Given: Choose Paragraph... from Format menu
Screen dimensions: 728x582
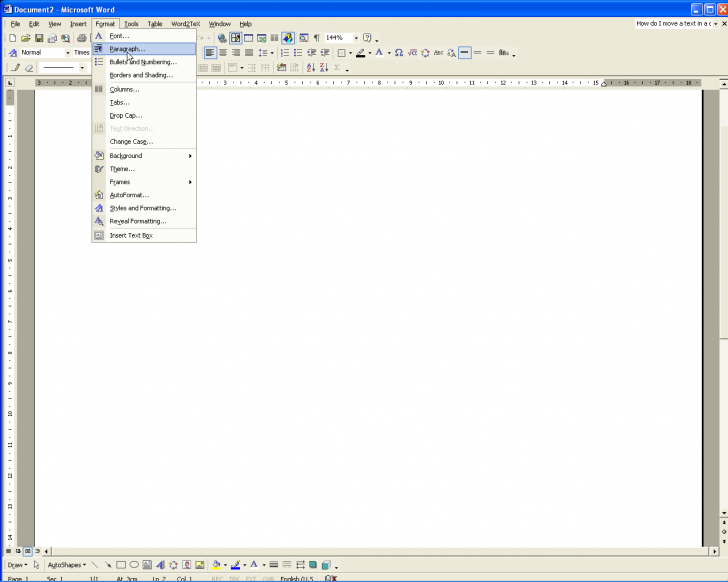Looking at the screenshot, I should pyautogui.click(x=144, y=49).
